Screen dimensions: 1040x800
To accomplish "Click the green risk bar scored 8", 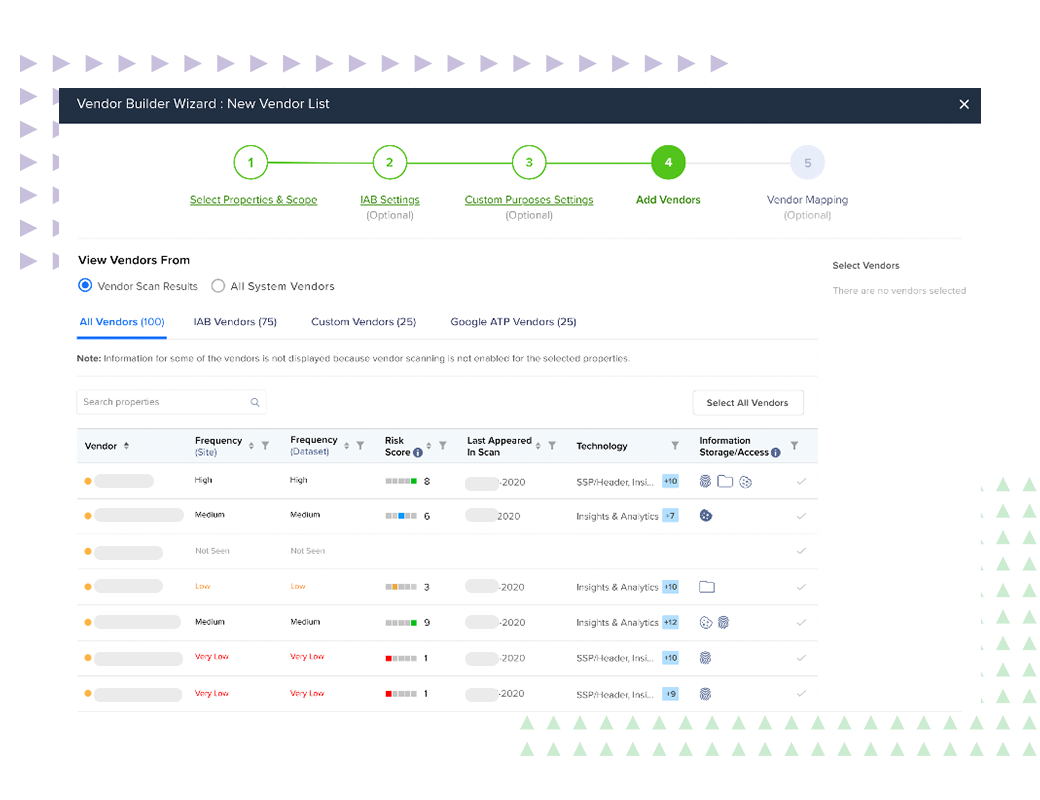I will [401, 481].
